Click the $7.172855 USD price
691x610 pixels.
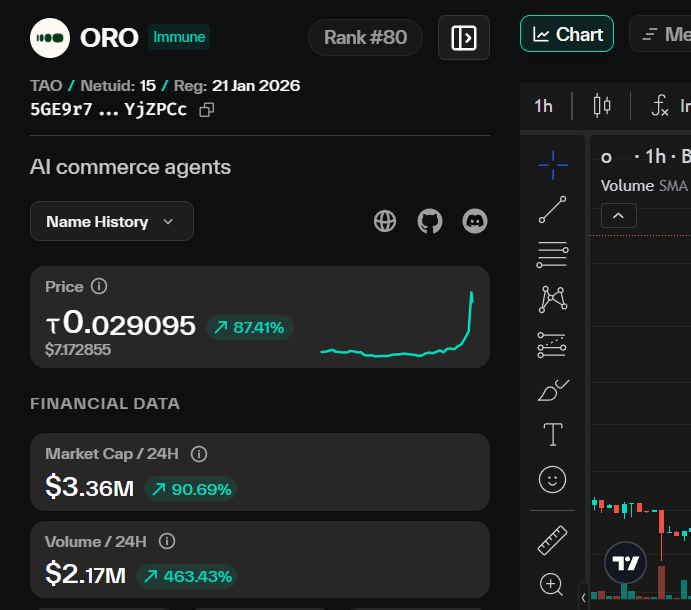pos(78,350)
